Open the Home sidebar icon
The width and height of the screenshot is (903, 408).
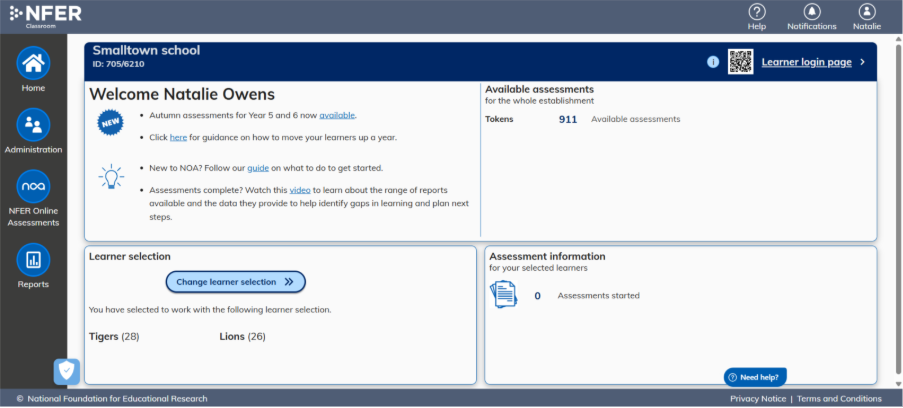(33, 63)
